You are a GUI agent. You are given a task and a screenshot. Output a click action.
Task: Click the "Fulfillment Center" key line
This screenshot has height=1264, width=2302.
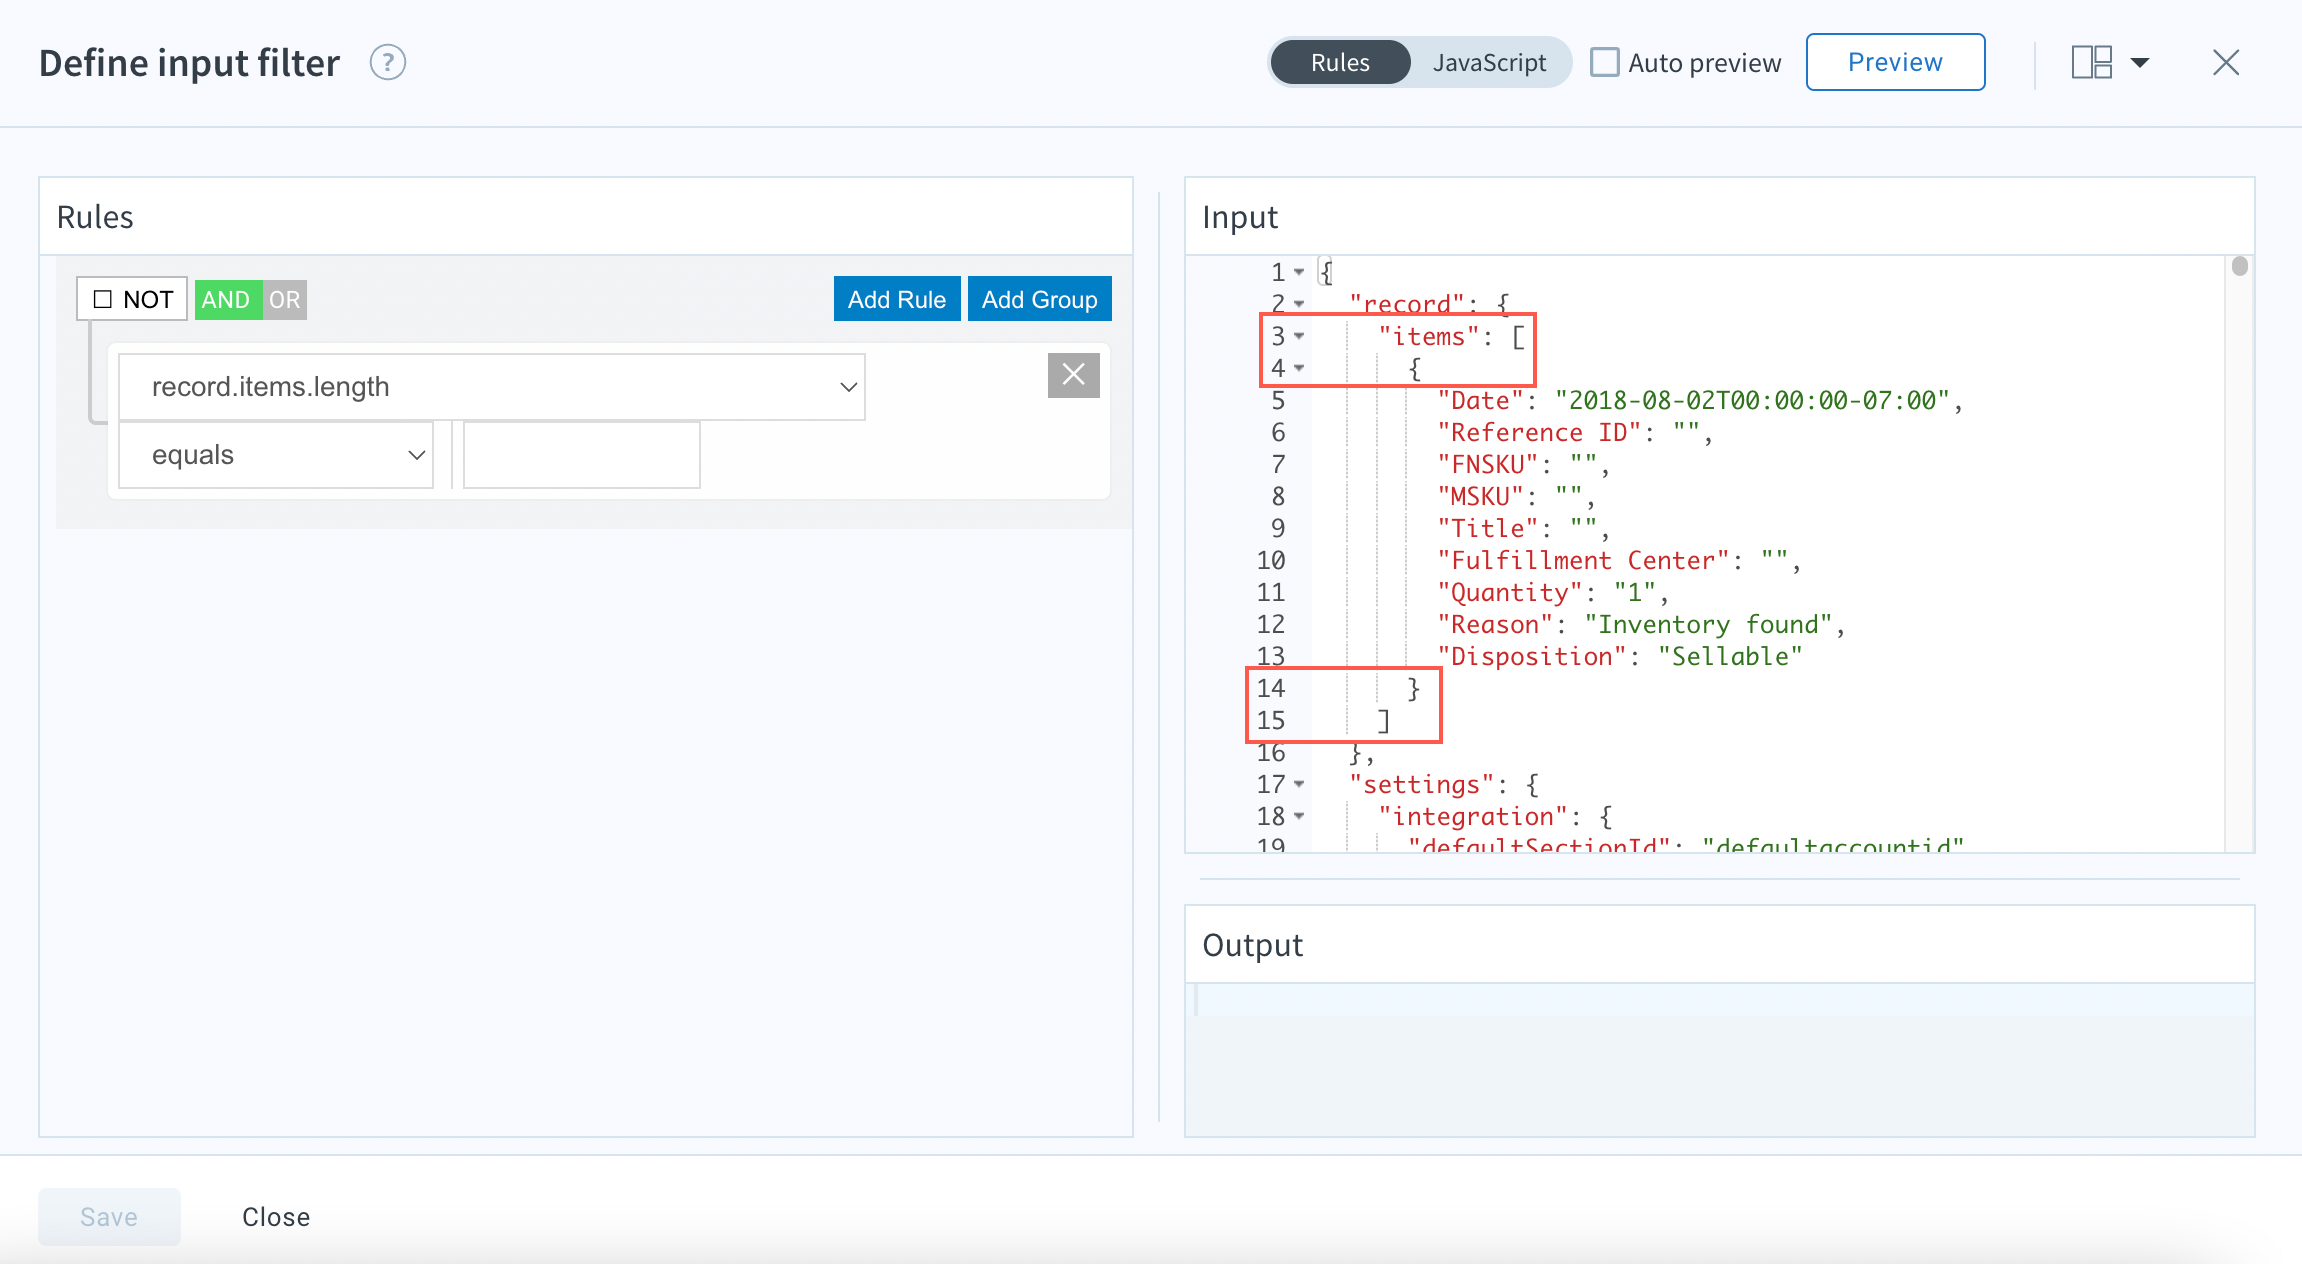[1619, 561]
